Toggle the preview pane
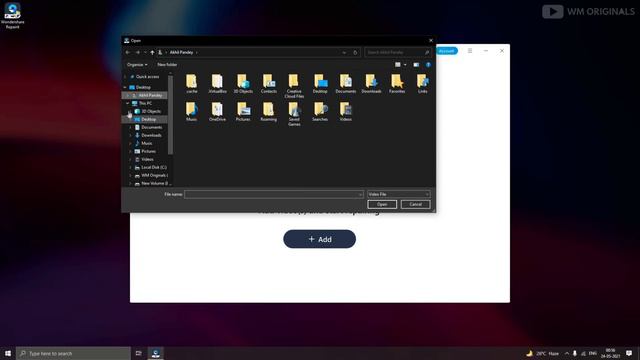The image size is (640, 360). click(416, 64)
